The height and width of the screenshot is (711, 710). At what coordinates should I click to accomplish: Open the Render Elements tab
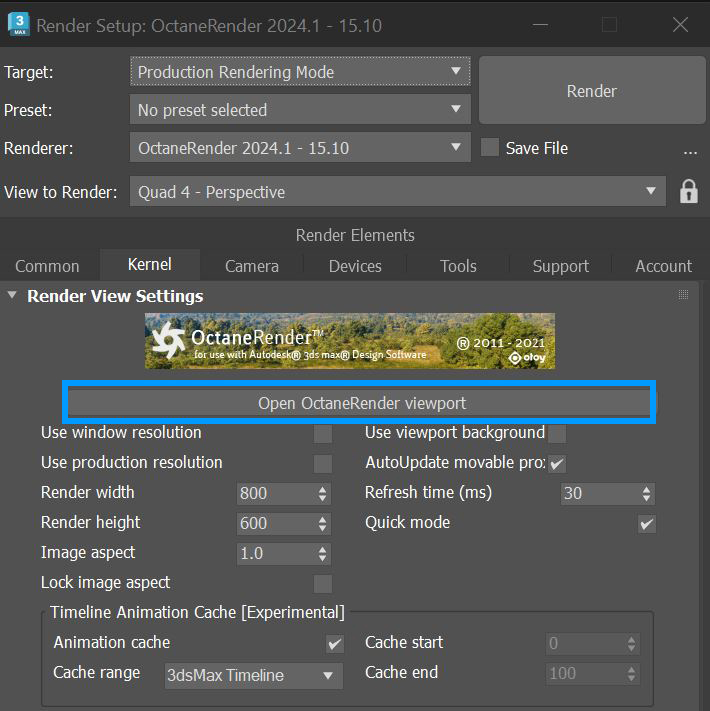coord(355,235)
